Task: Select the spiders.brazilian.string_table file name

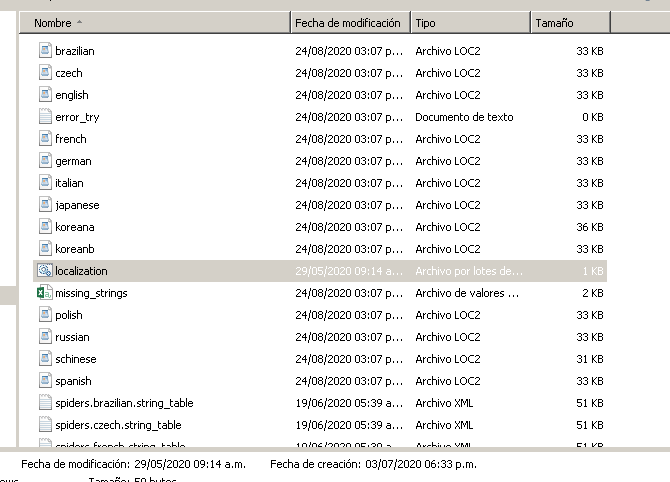Action: (124, 403)
